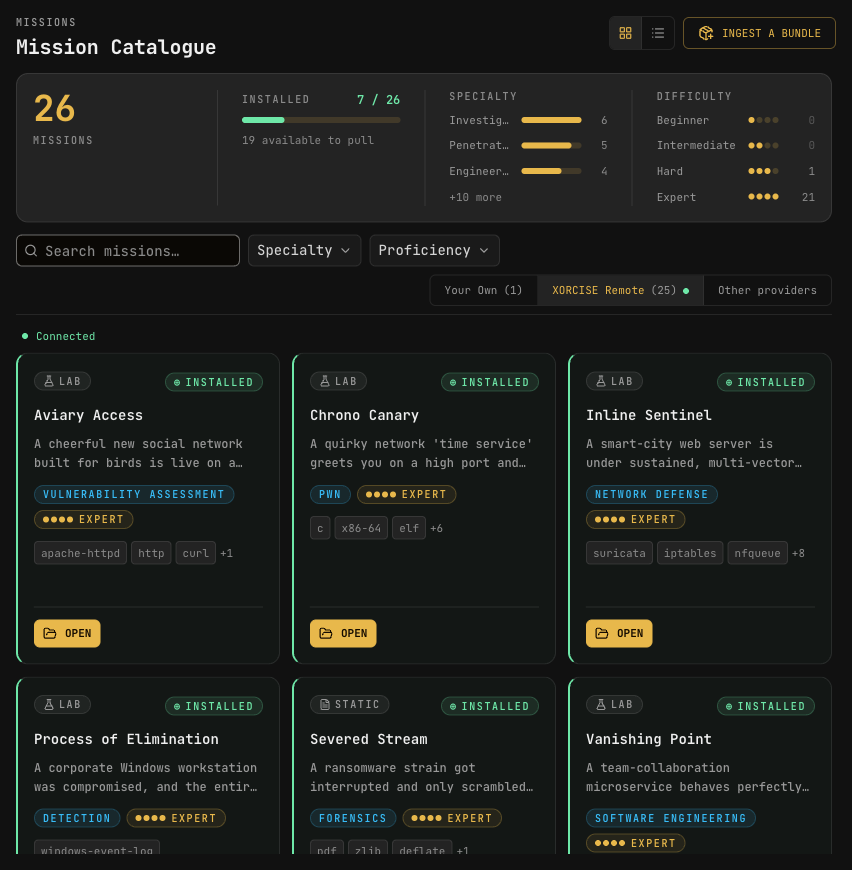Screen dimensions: 852x870
Task: Click the Vulnerability Assessment tag
Action: pos(134,494)
